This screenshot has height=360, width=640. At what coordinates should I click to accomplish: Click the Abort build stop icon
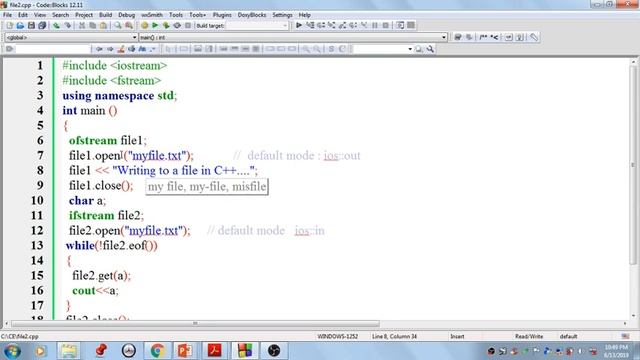[x=188, y=25]
